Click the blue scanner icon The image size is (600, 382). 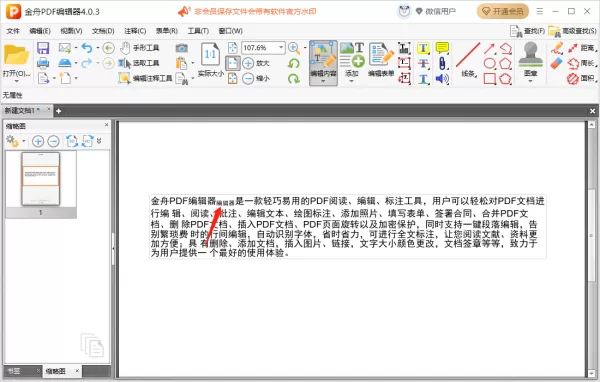pyautogui.click(x=65, y=63)
